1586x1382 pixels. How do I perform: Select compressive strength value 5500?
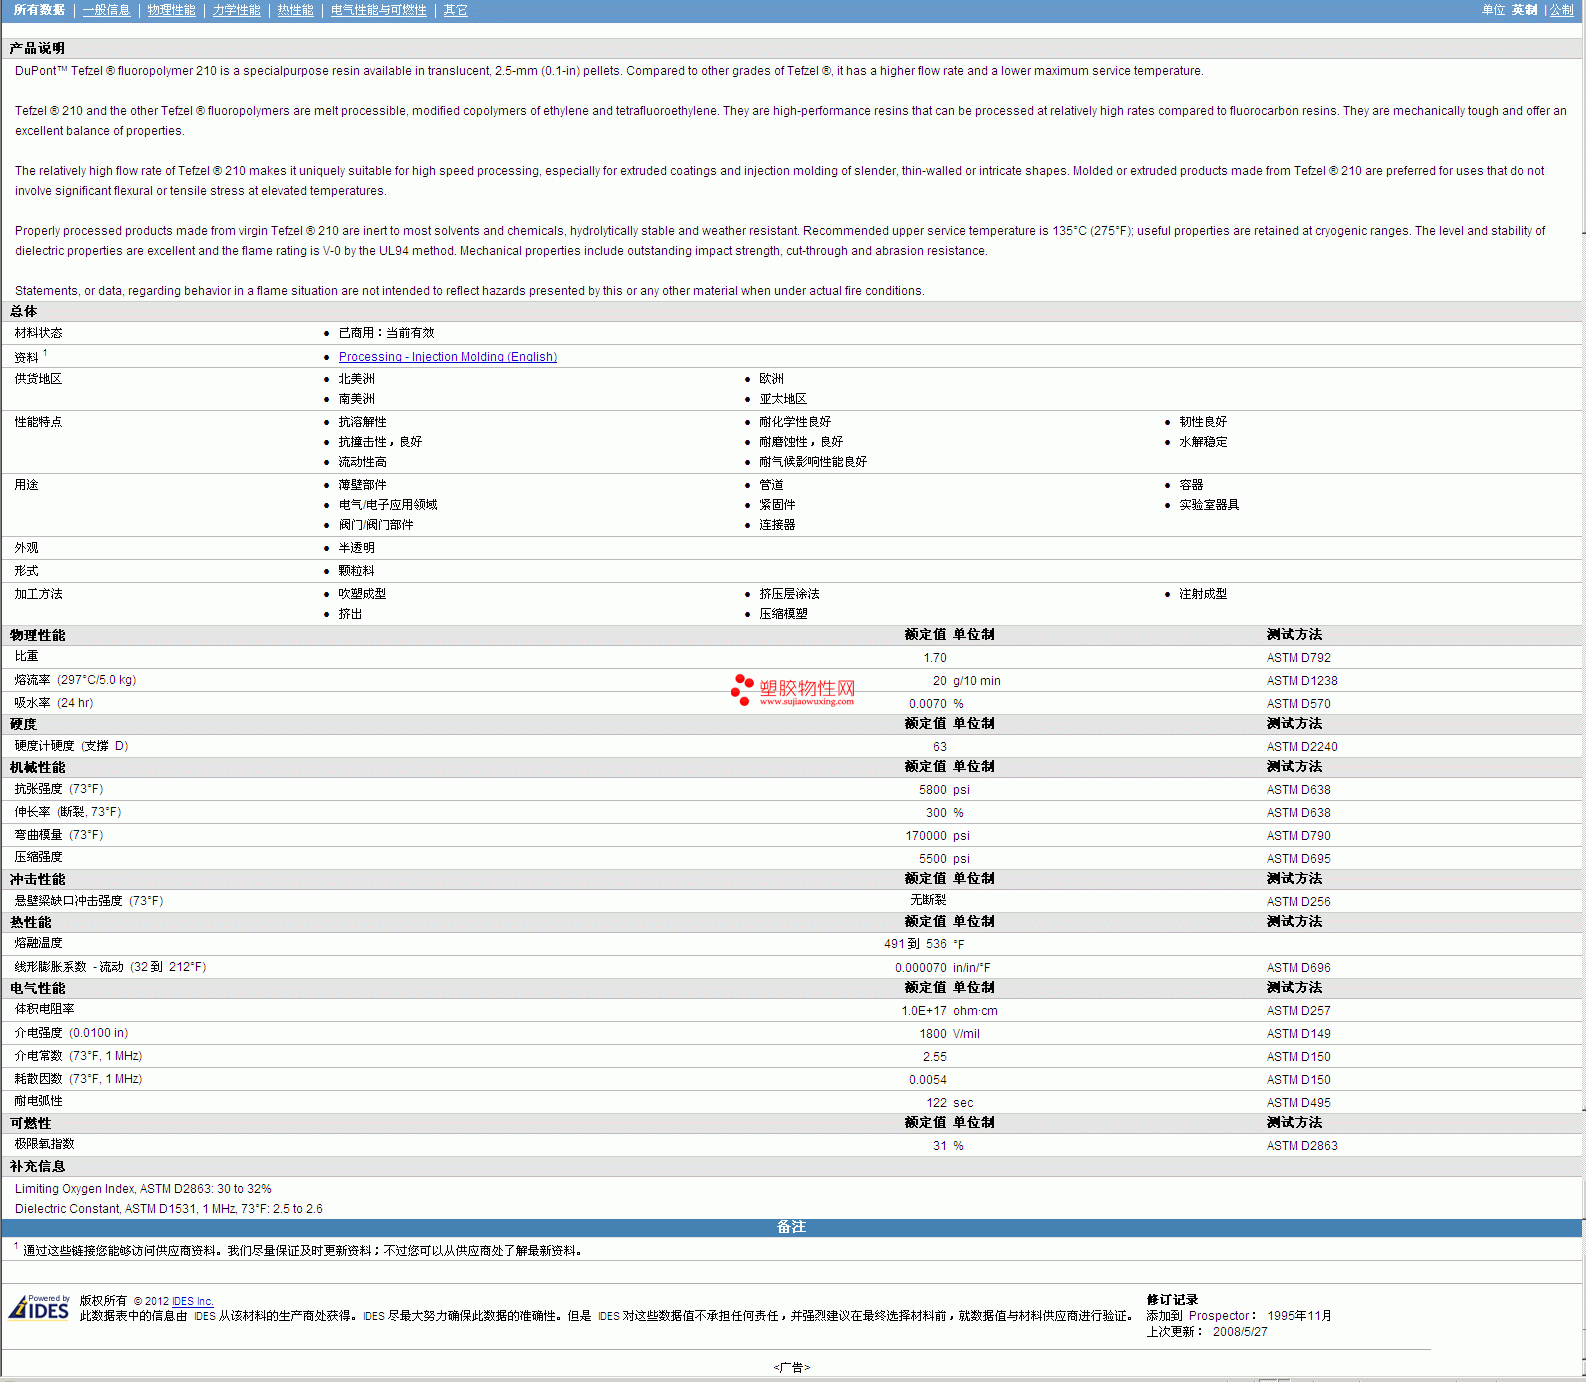[933, 859]
